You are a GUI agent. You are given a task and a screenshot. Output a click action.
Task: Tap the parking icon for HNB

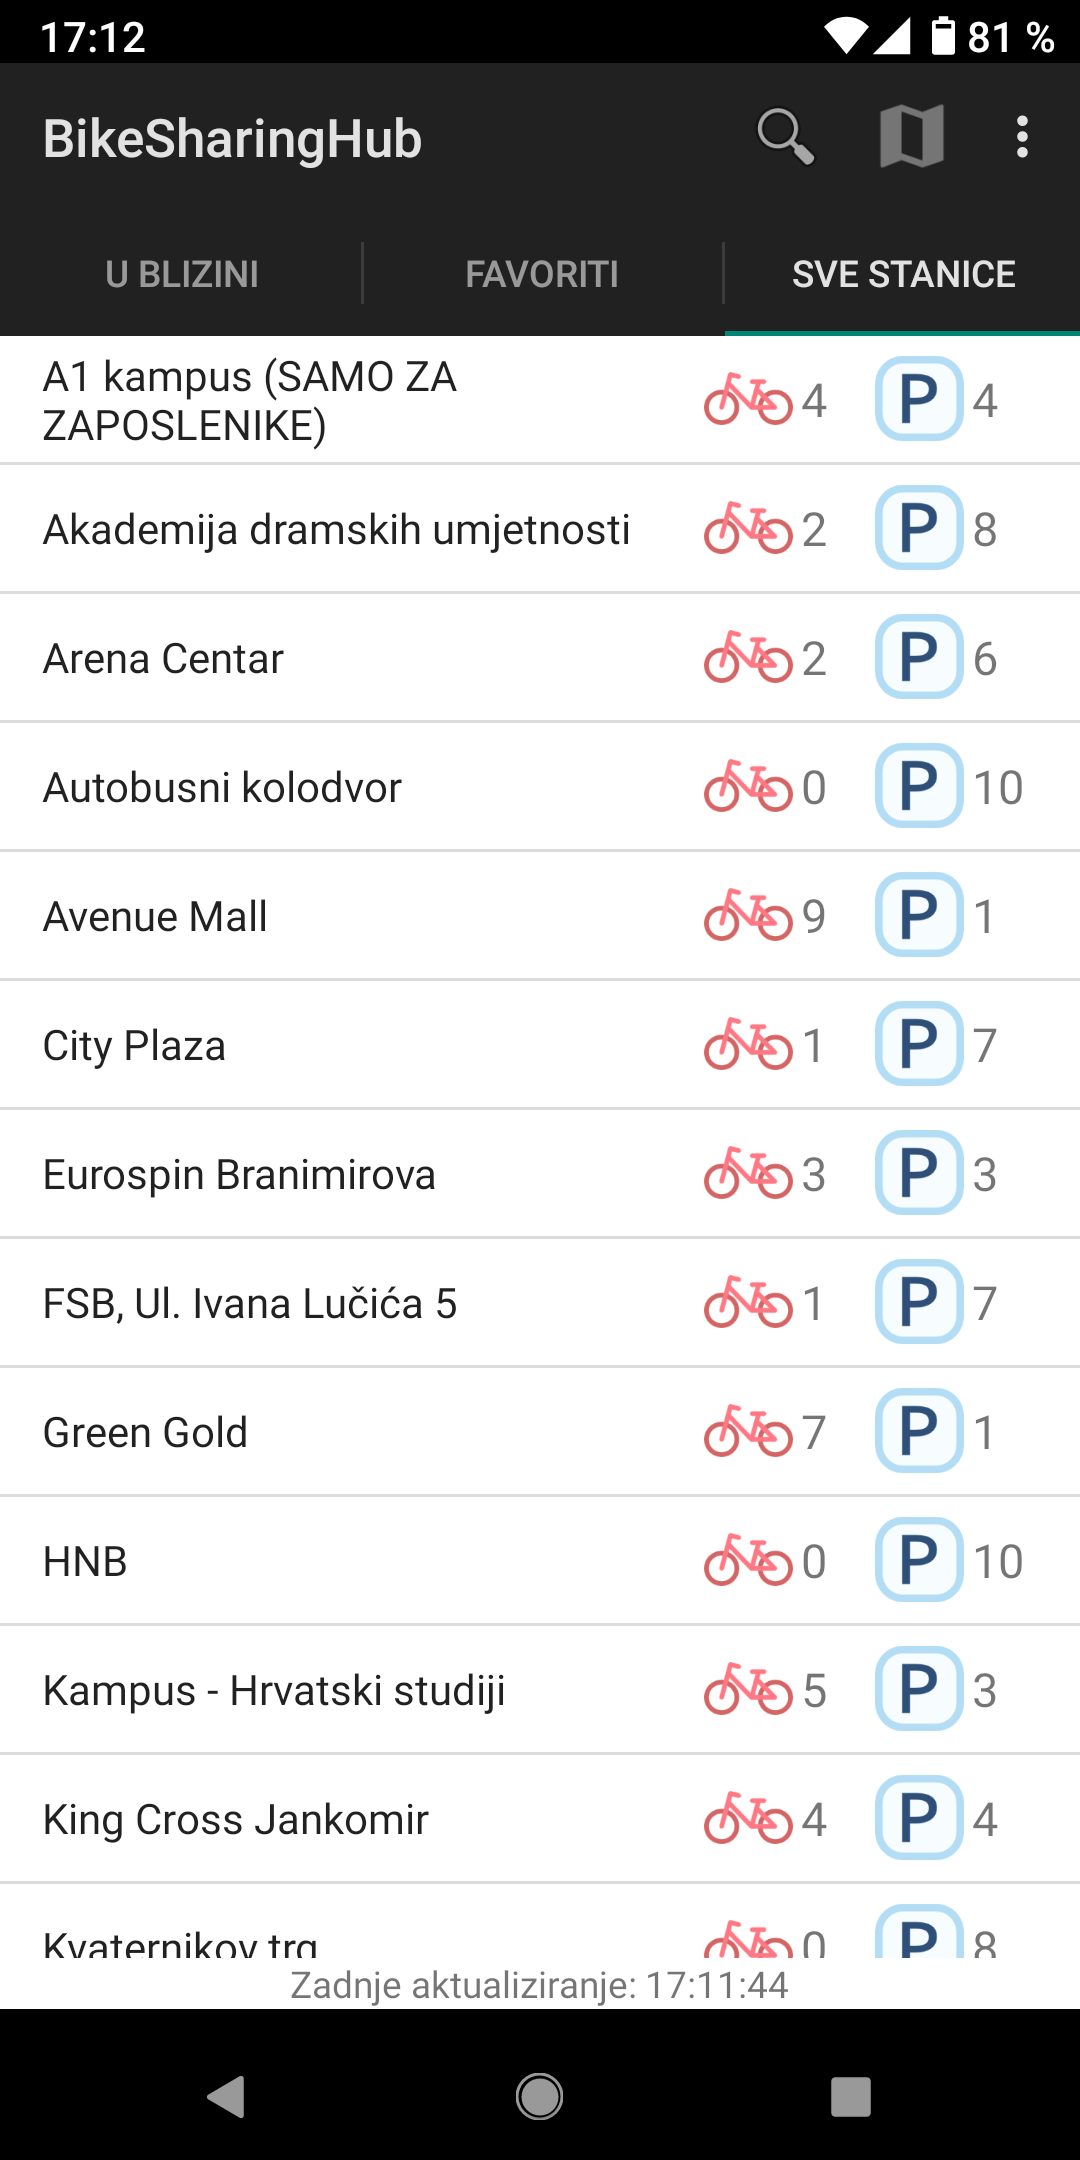[919, 1560]
